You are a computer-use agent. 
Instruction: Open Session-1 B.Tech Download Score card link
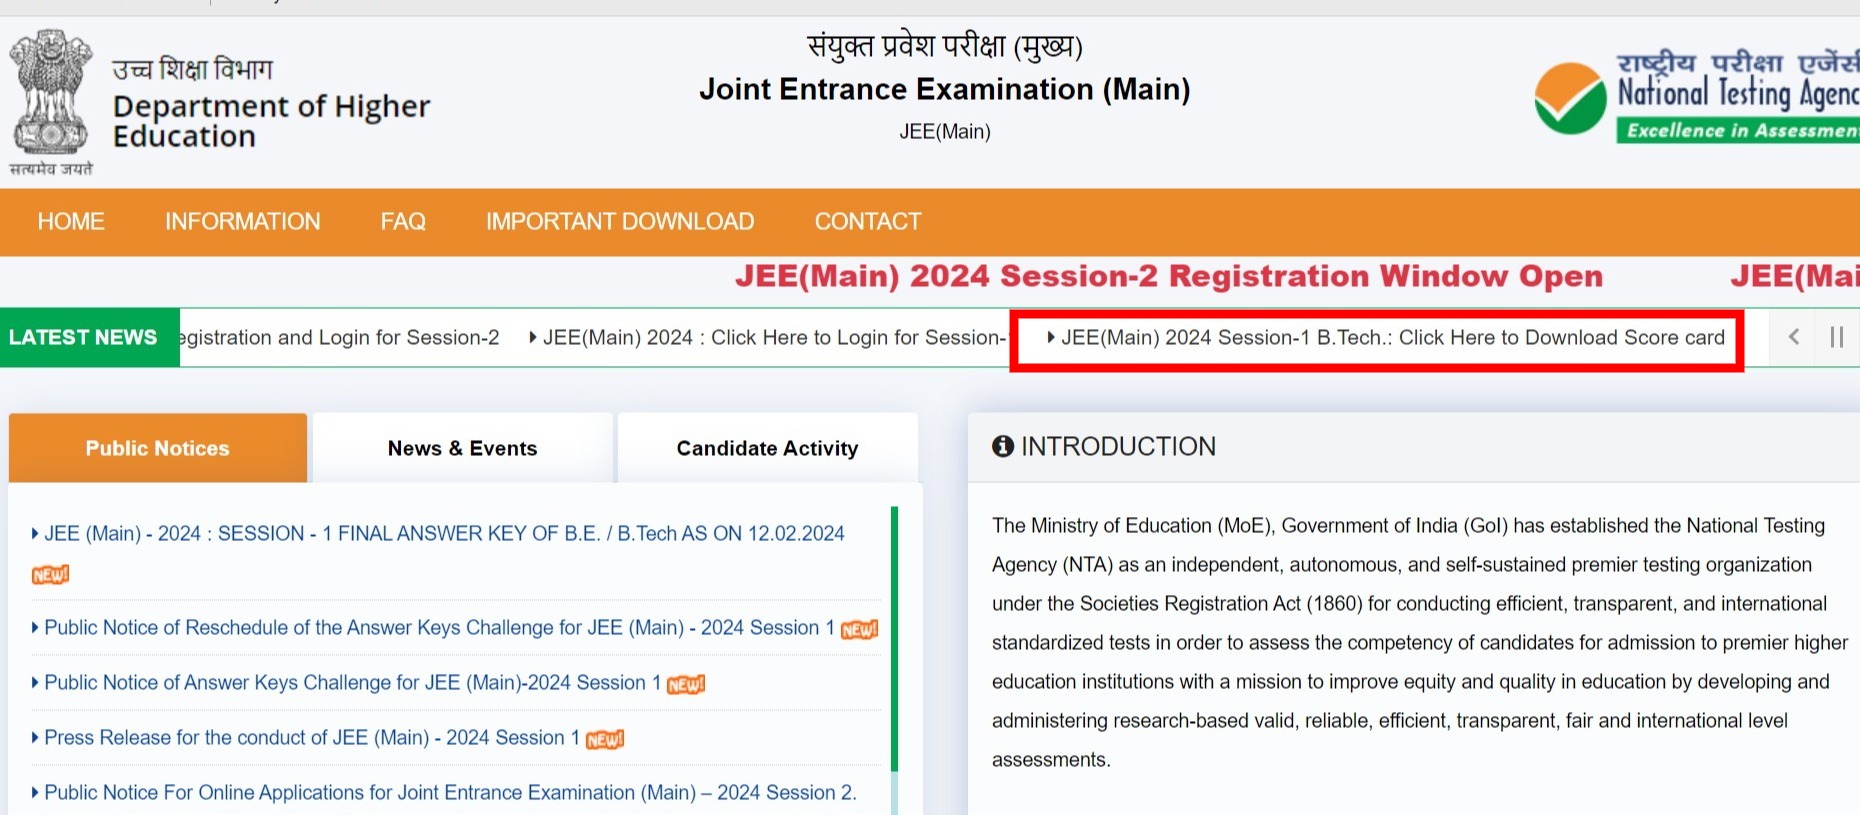pyautogui.click(x=1392, y=338)
